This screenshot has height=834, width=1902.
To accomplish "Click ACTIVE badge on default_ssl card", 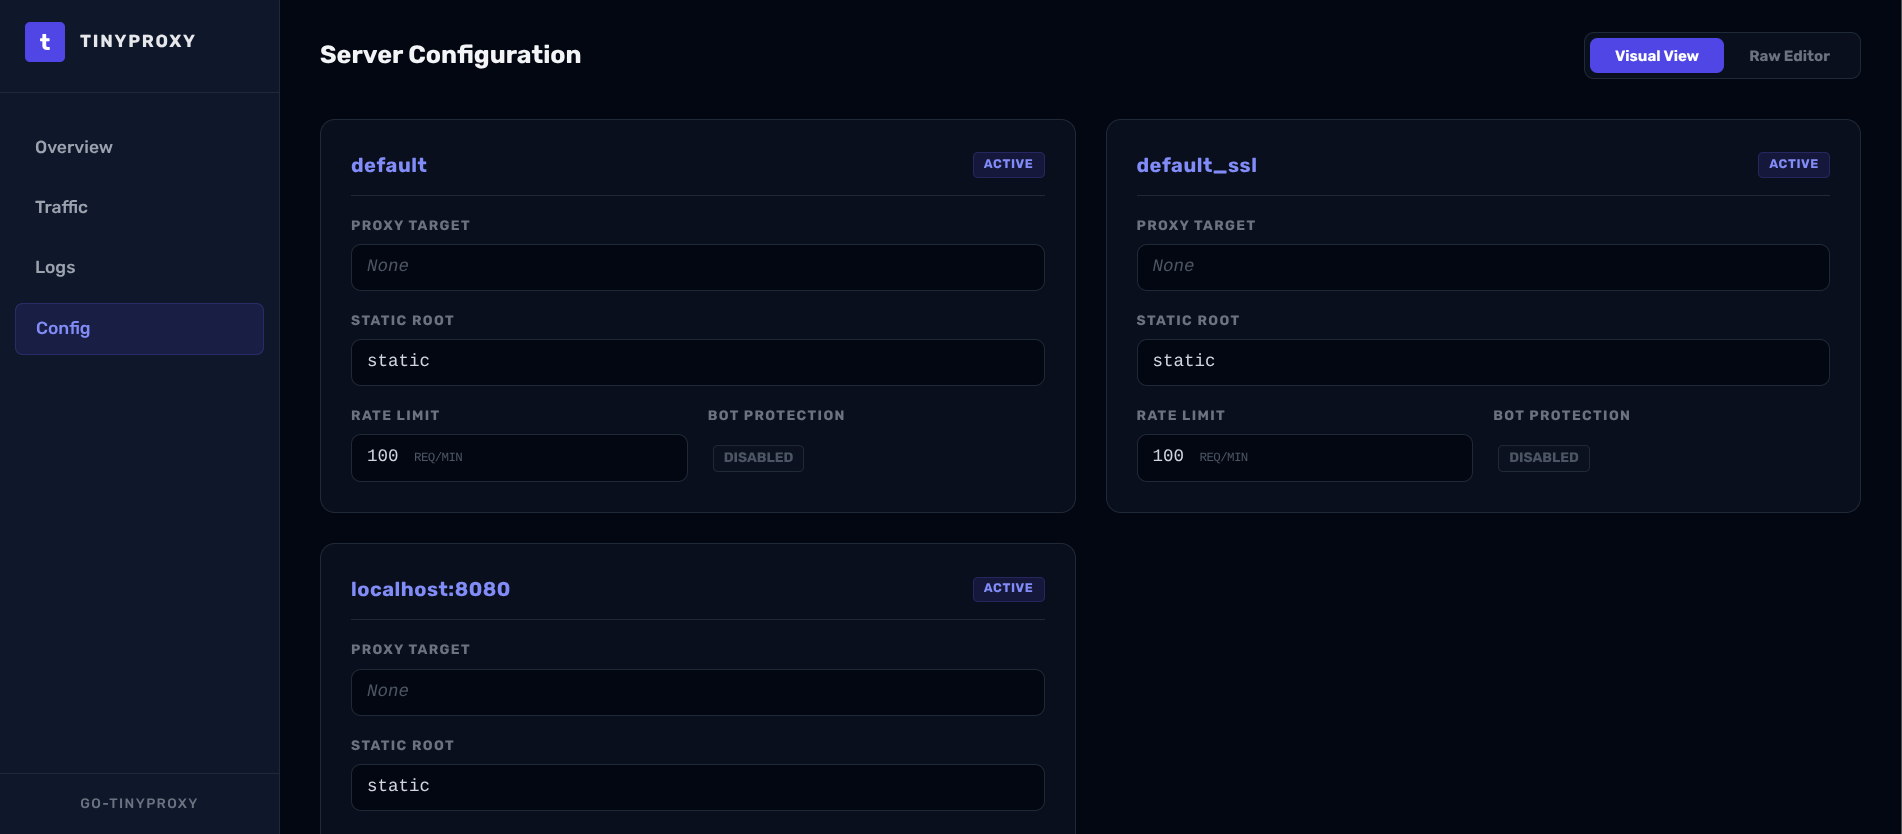I will tap(1793, 164).
